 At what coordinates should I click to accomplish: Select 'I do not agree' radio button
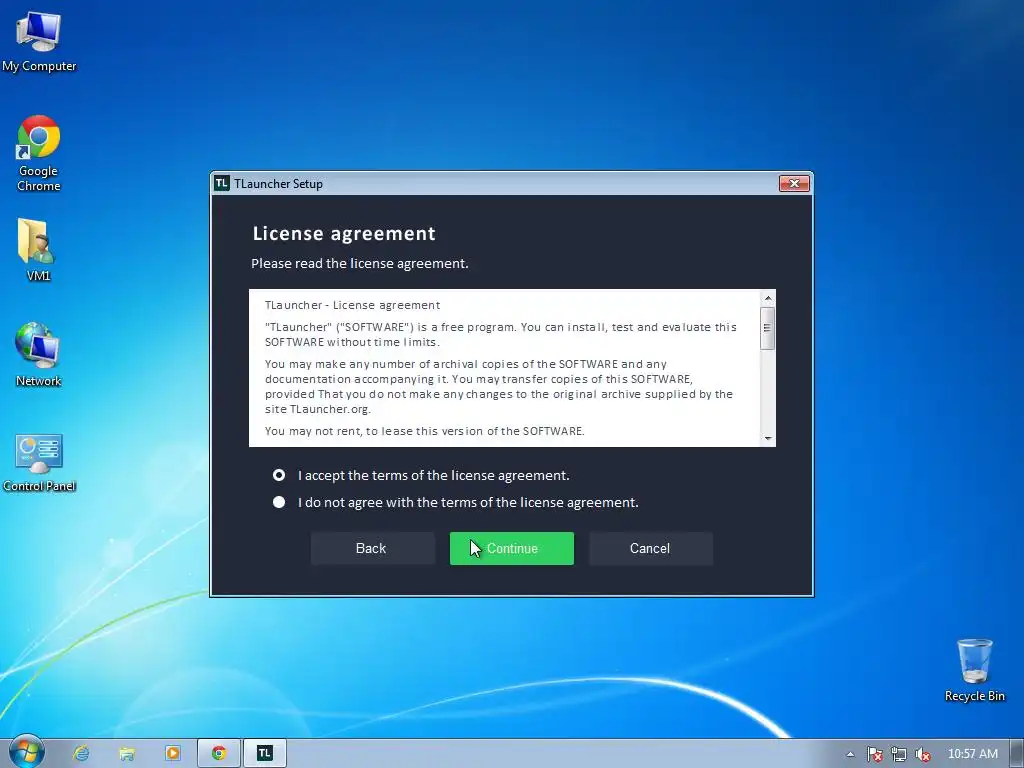(279, 502)
